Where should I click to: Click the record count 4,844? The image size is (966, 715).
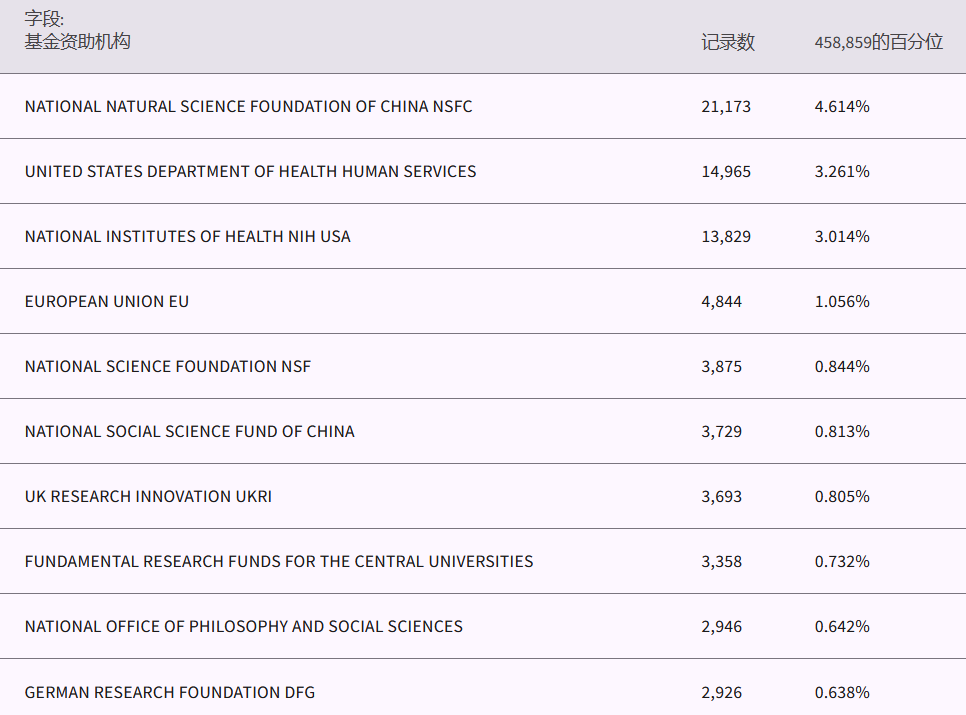721,301
